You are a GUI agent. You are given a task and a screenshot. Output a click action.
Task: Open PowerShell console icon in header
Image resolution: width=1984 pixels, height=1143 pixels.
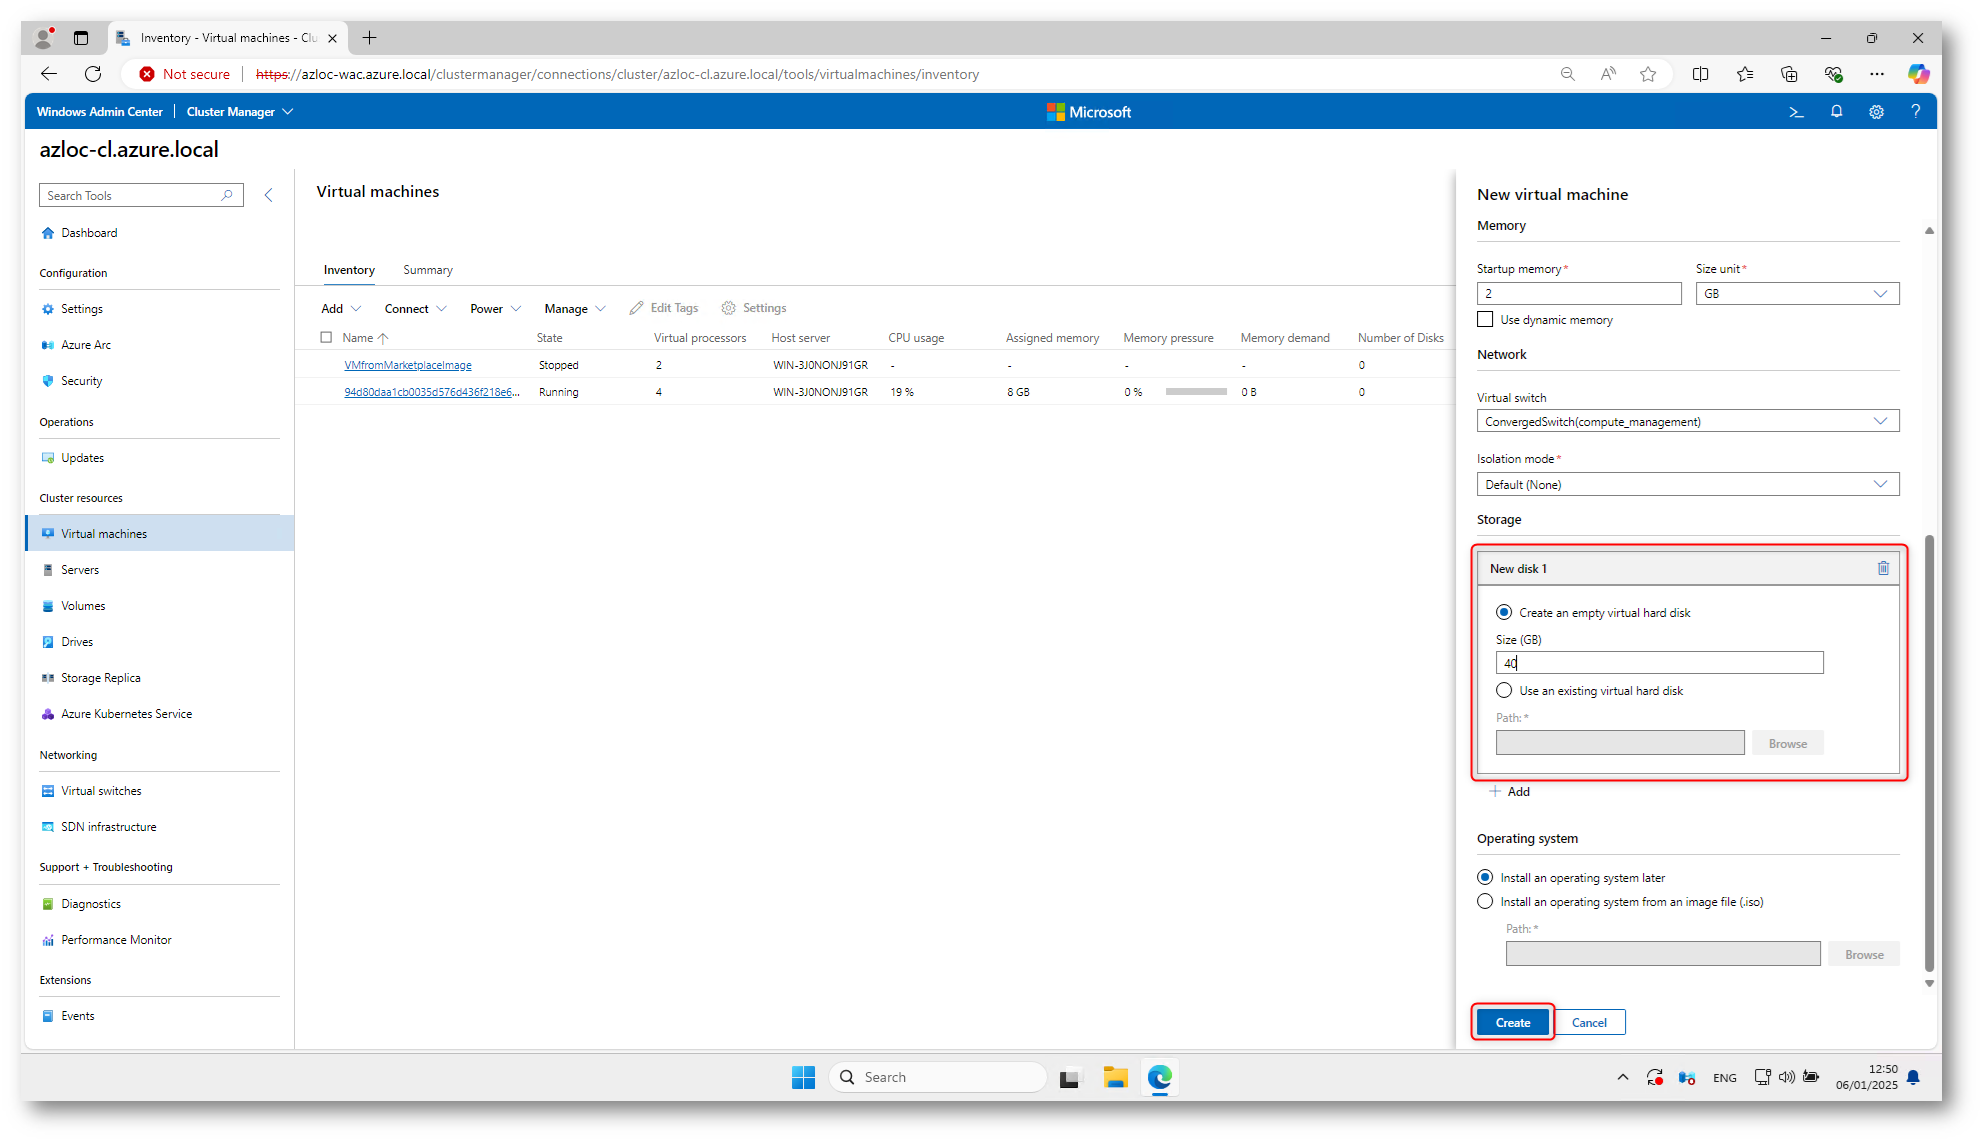tap(1796, 112)
